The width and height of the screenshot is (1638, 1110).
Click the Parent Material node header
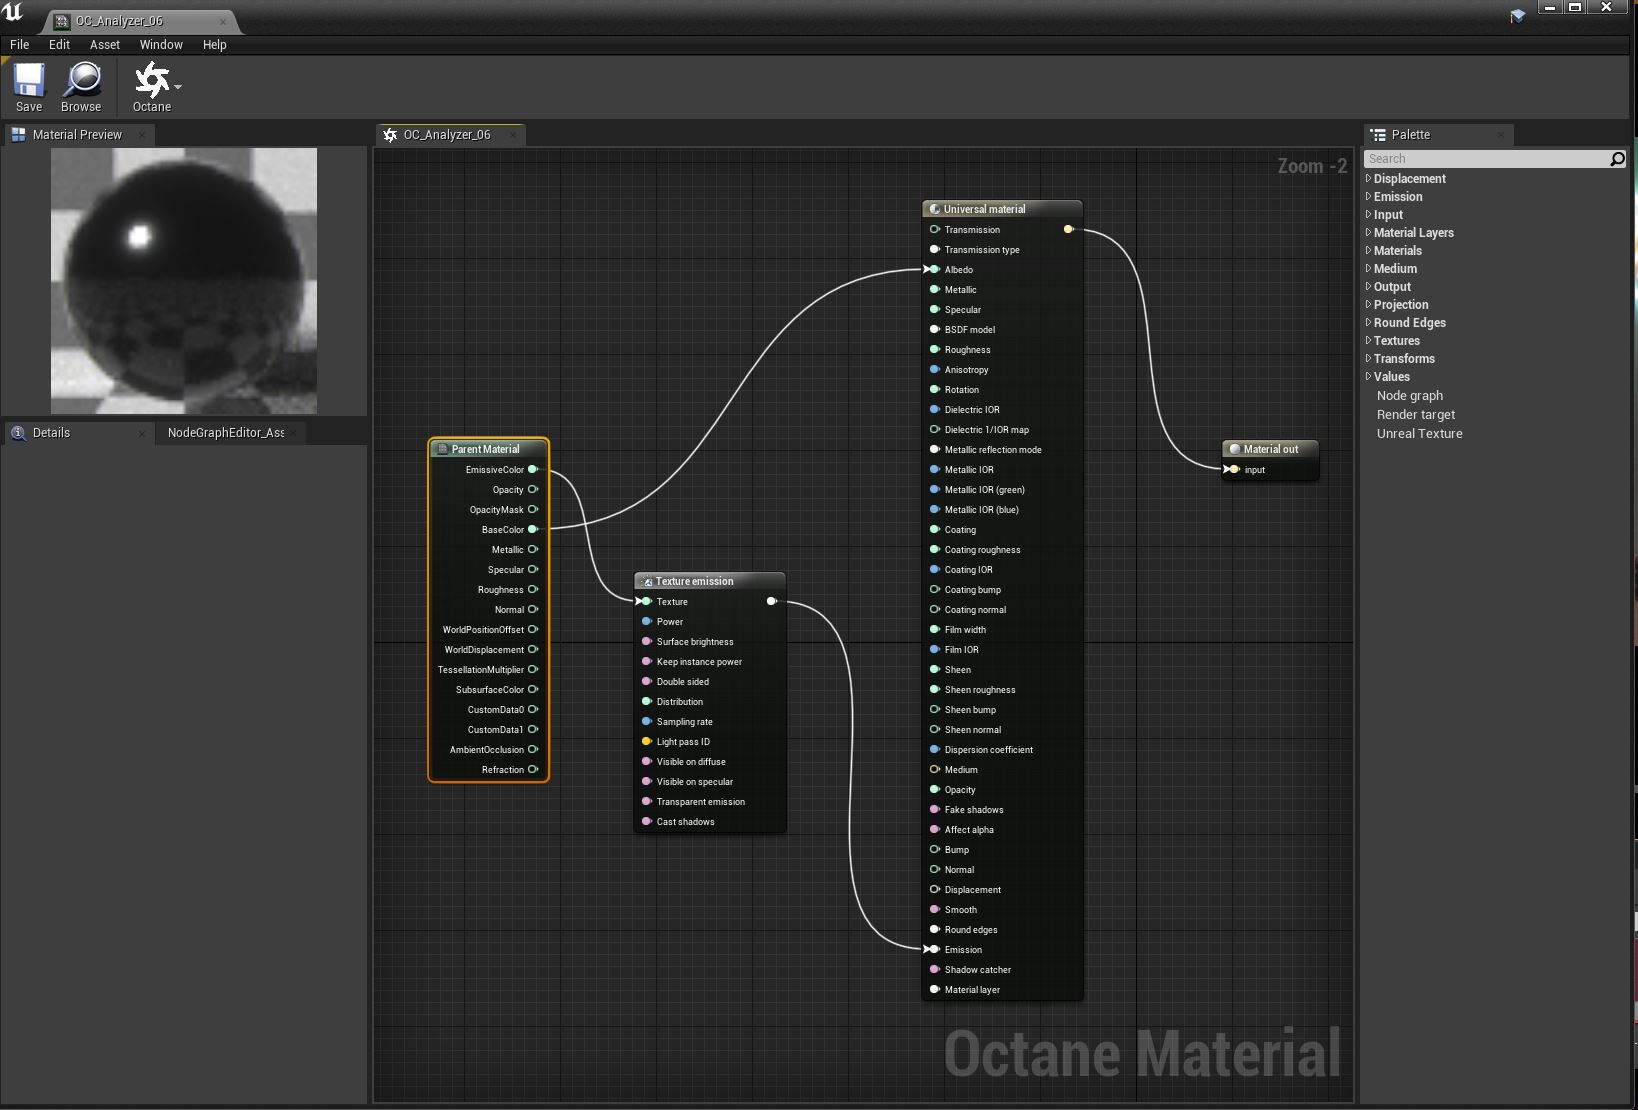[x=489, y=449]
